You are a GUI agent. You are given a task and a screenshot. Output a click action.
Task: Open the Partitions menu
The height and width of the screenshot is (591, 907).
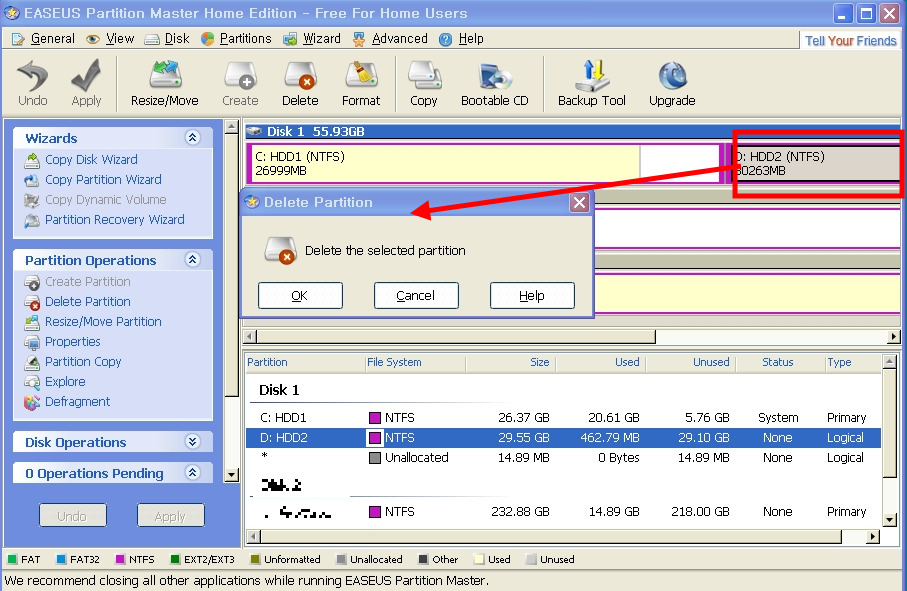pos(236,39)
